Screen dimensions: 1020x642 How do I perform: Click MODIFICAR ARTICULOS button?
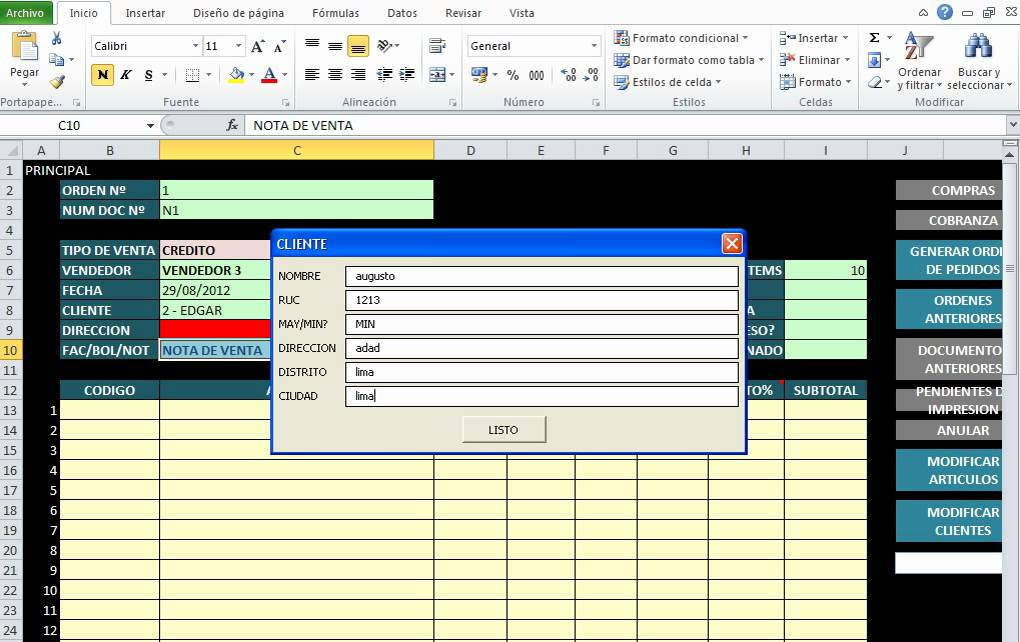click(949, 470)
